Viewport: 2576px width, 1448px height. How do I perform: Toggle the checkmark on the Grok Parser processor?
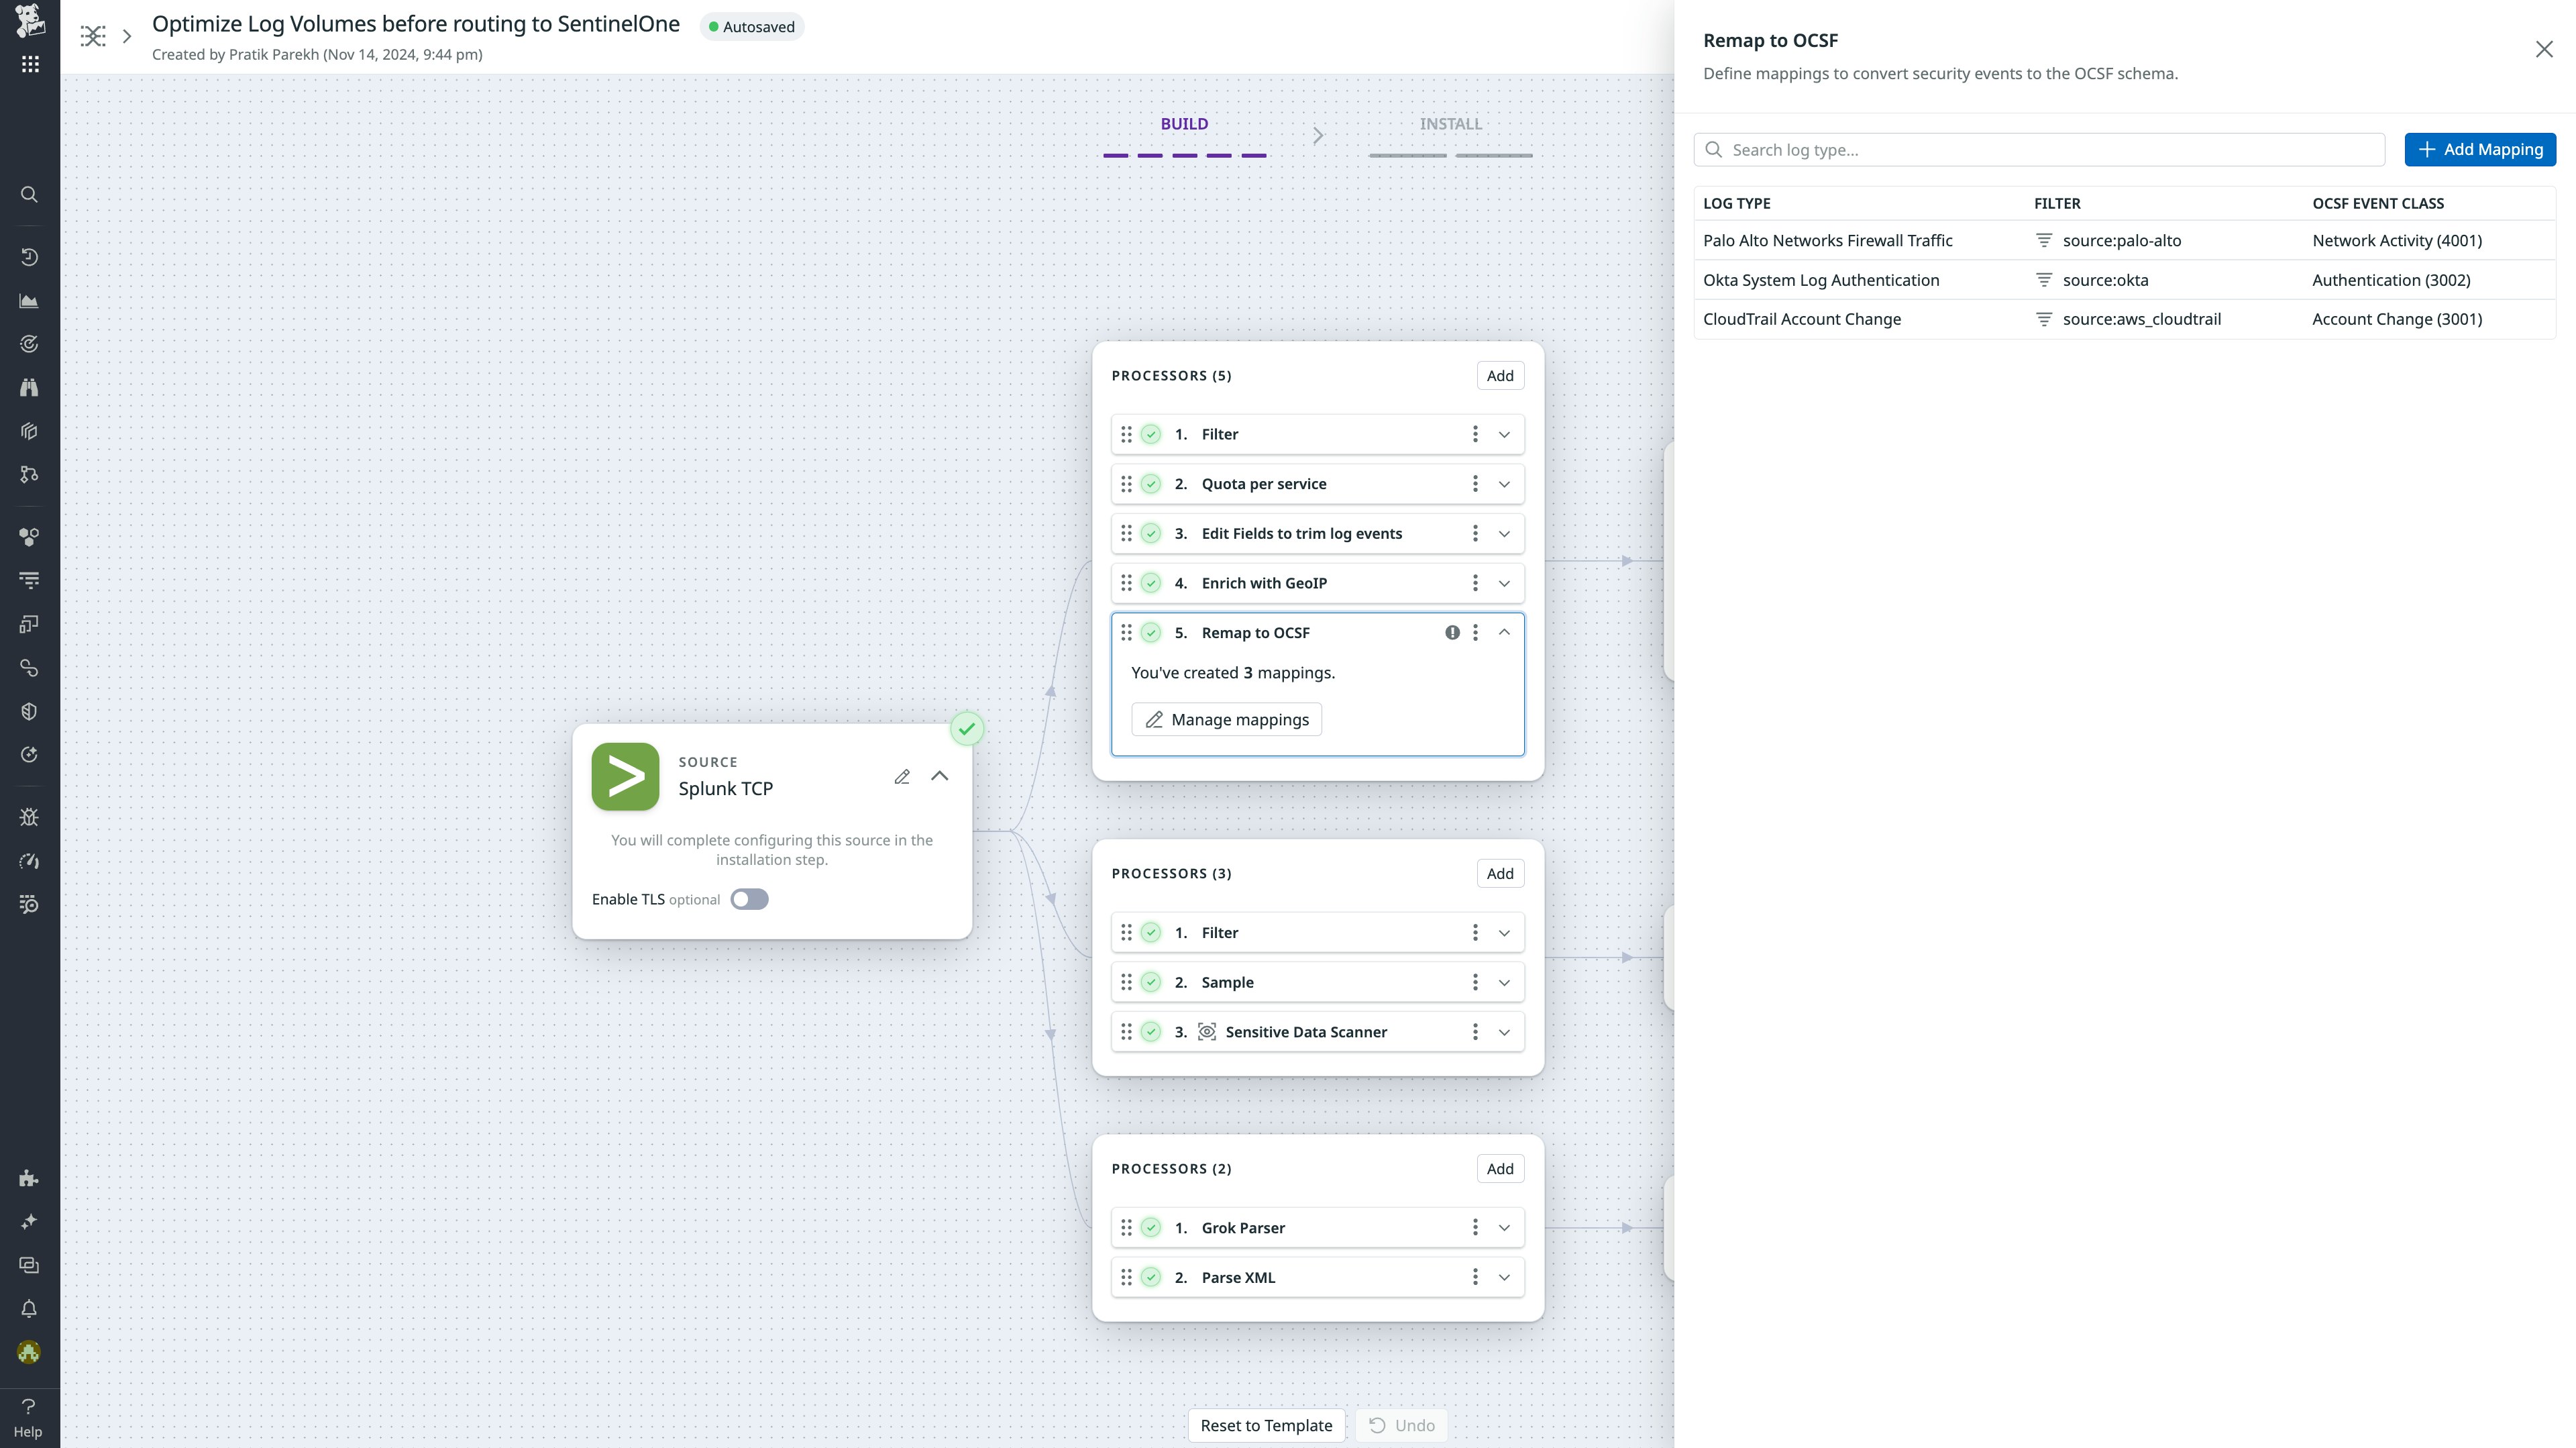(x=1150, y=1227)
